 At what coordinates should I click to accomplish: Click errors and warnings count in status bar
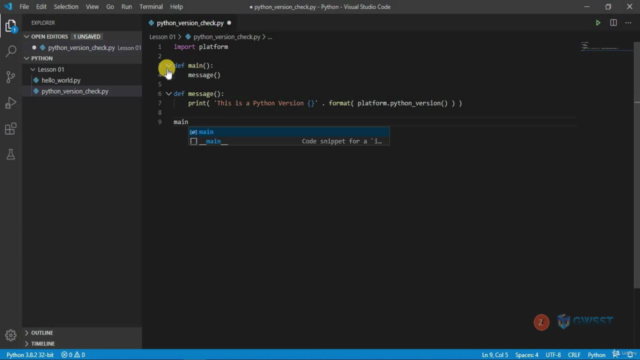73,355
